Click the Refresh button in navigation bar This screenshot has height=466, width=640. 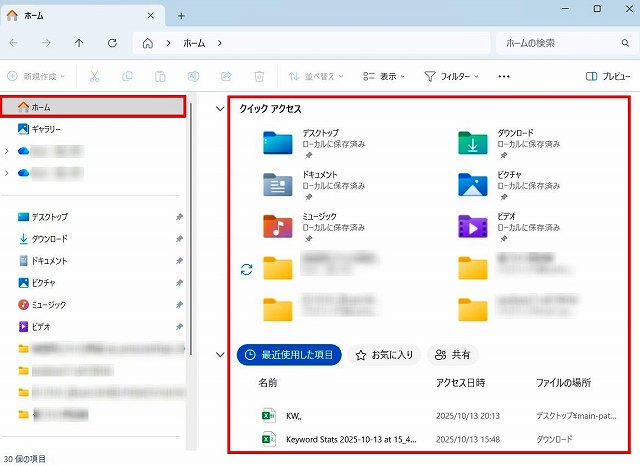tap(112, 44)
